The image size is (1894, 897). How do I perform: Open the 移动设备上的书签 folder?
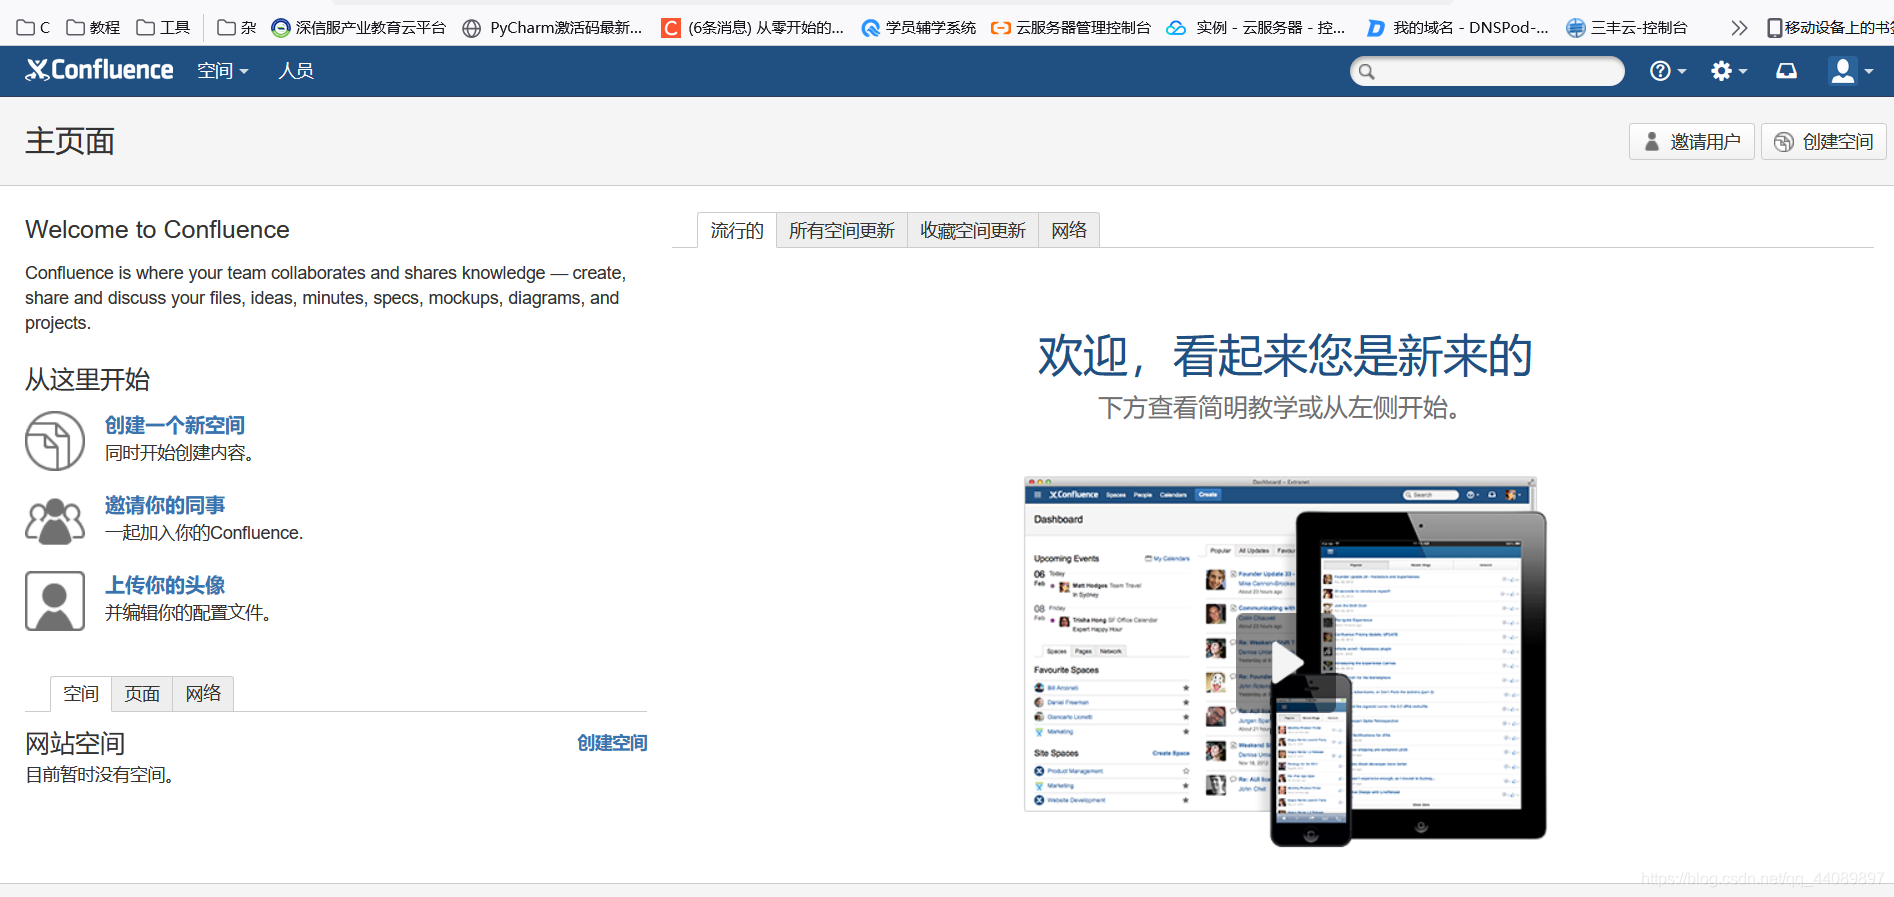click(1829, 28)
